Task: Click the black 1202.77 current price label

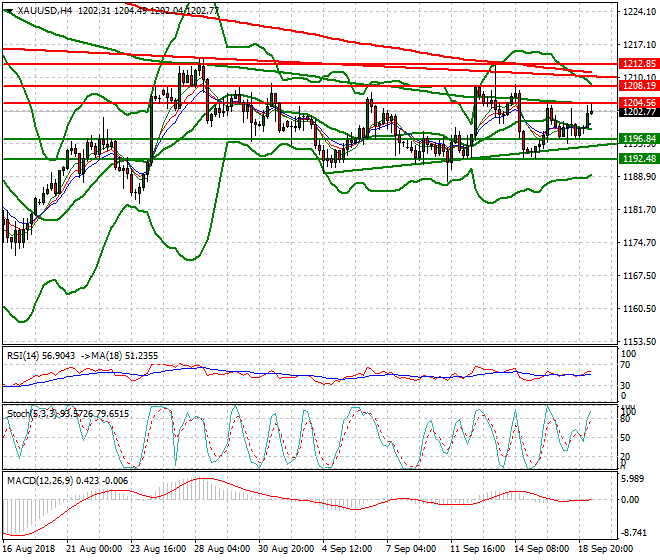Action: 639,112
